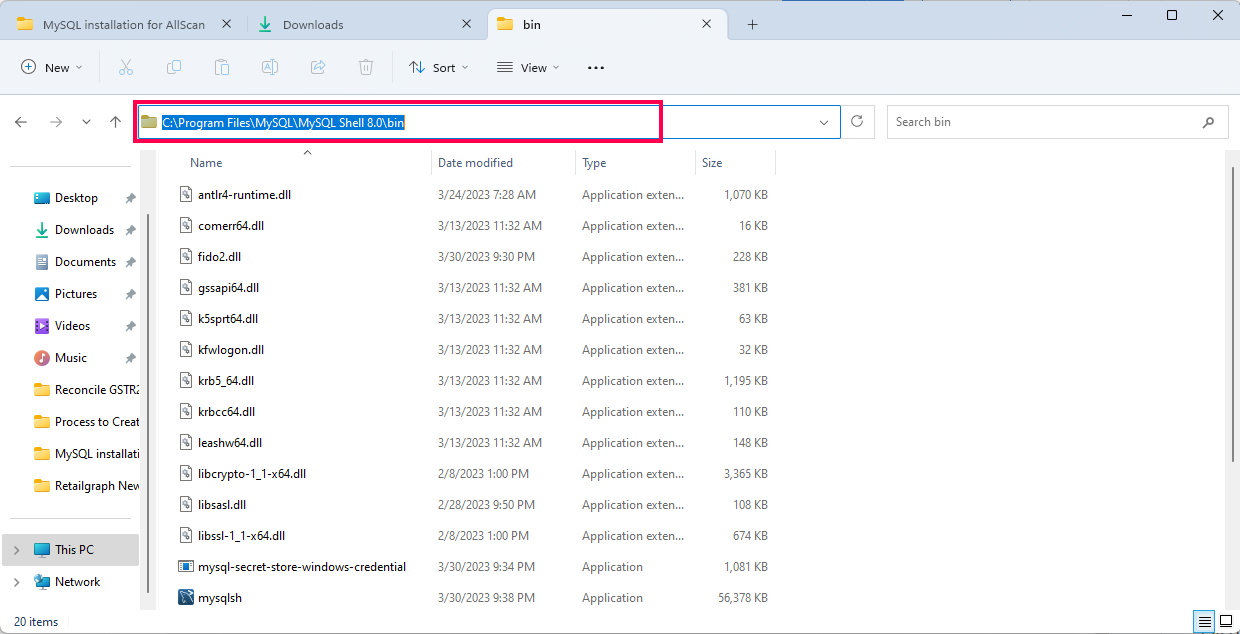Expand address bar history dropdown

click(x=824, y=122)
